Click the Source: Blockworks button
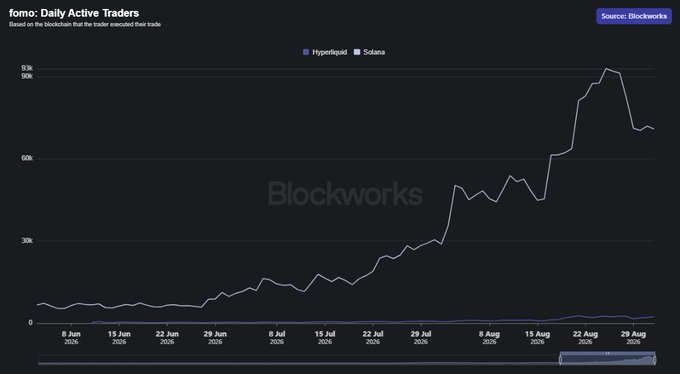 [x=634, y=16]
